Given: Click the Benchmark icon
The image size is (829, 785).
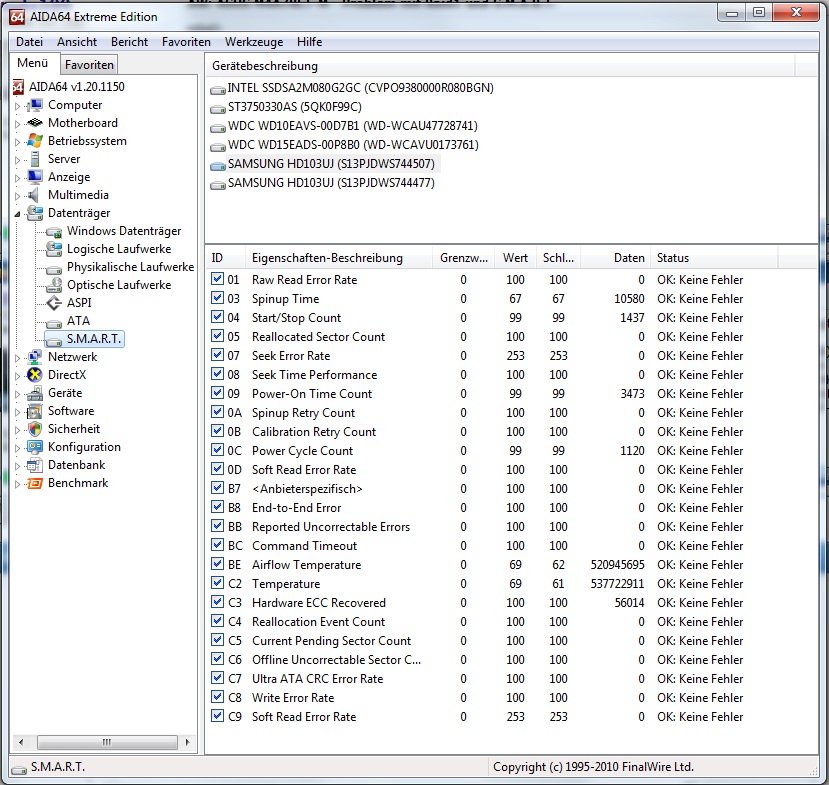Looking at the screenshot, I should [x=35, y=483].
